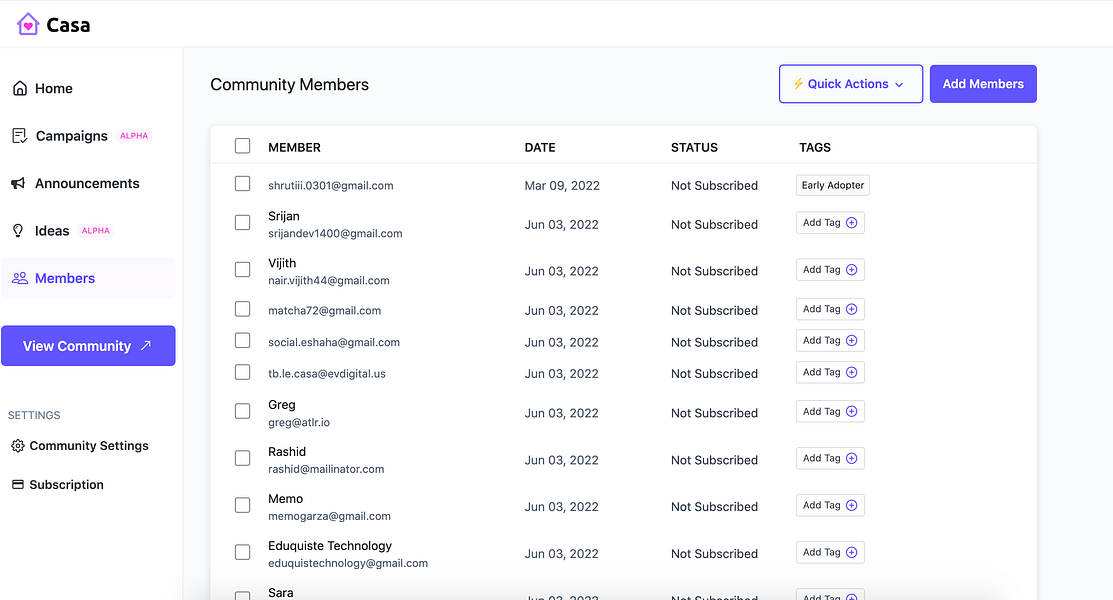Click the Add Members button
This screenshot has height=600, width=1113.
982,84
